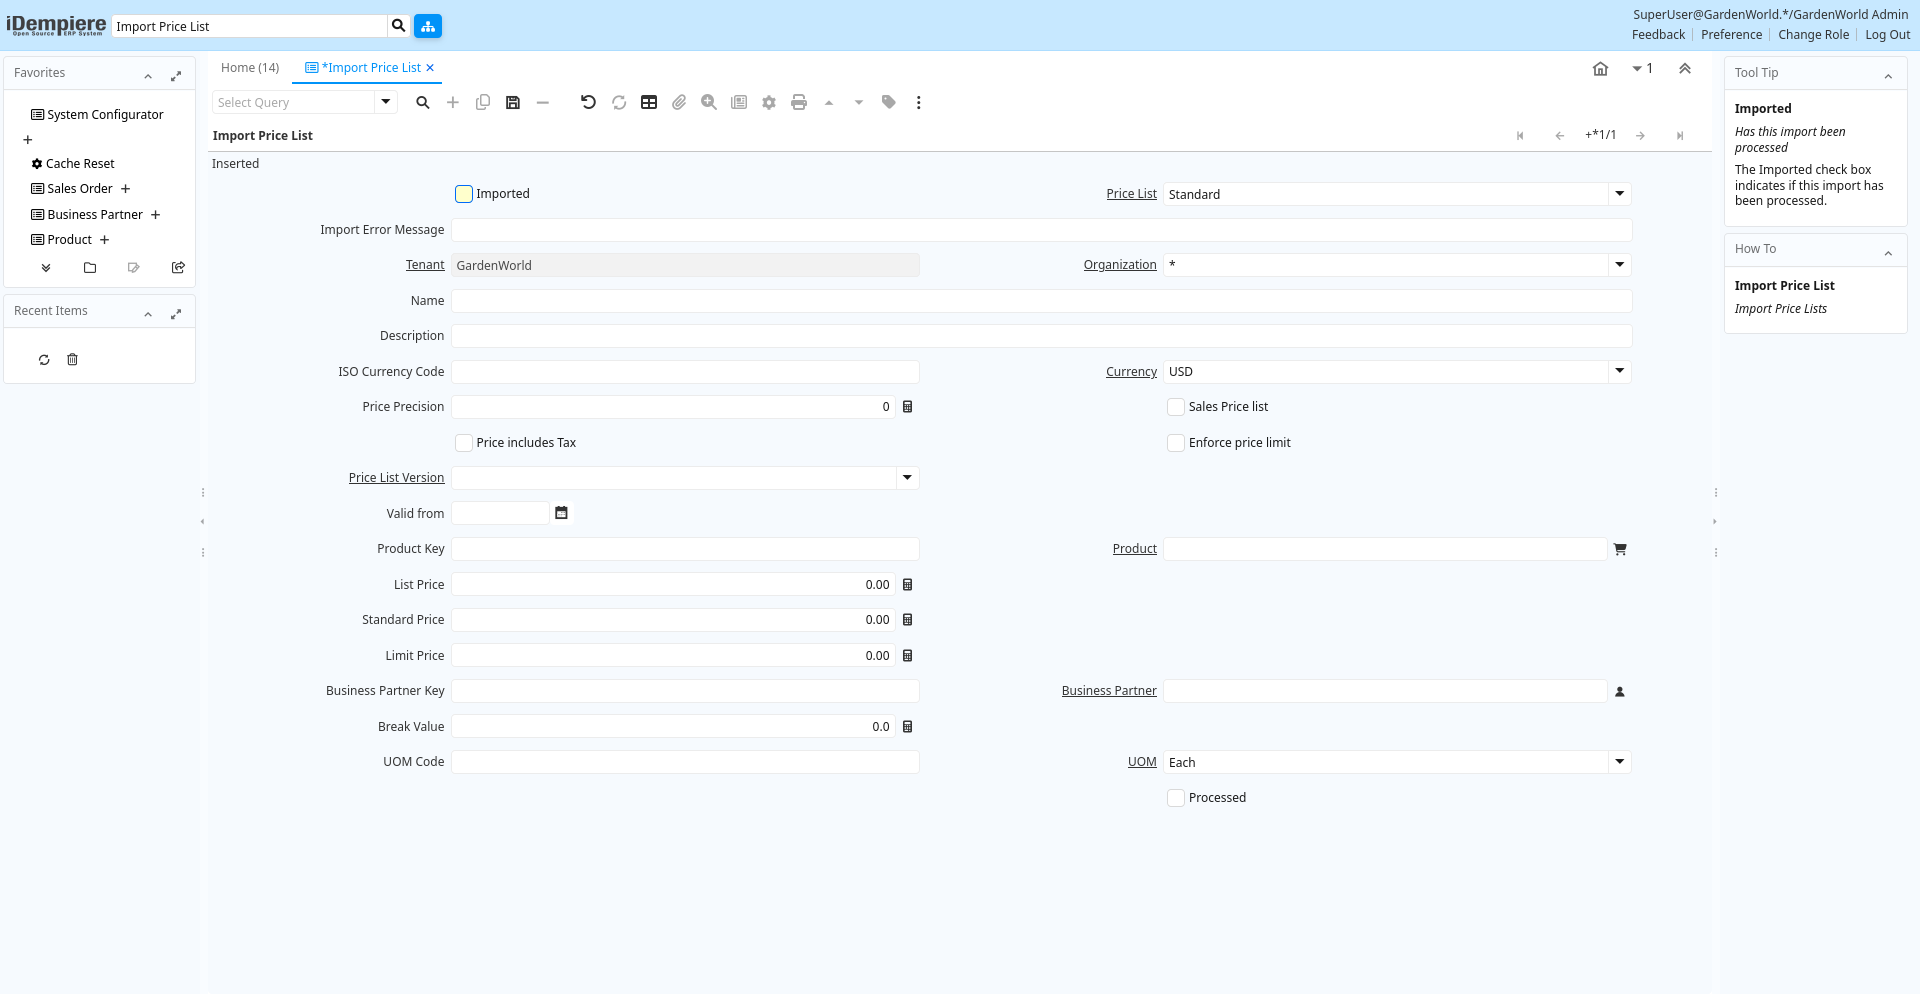Open System Configurator from Favorites
The height and width of the screenshot is (994, 1920).
pyautogui.click(x=105, y=115)
